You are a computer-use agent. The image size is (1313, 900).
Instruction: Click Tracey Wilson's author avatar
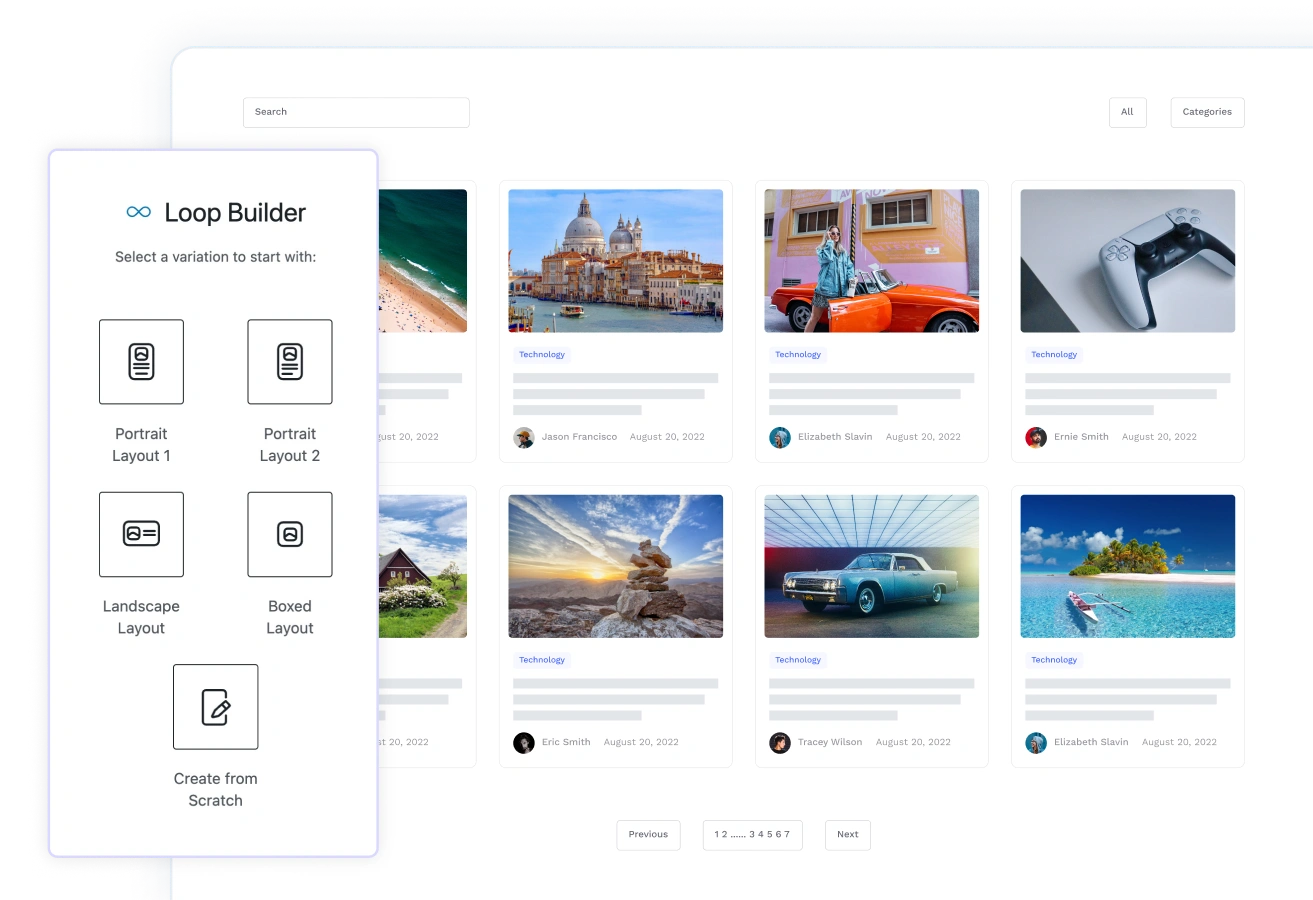780,742
